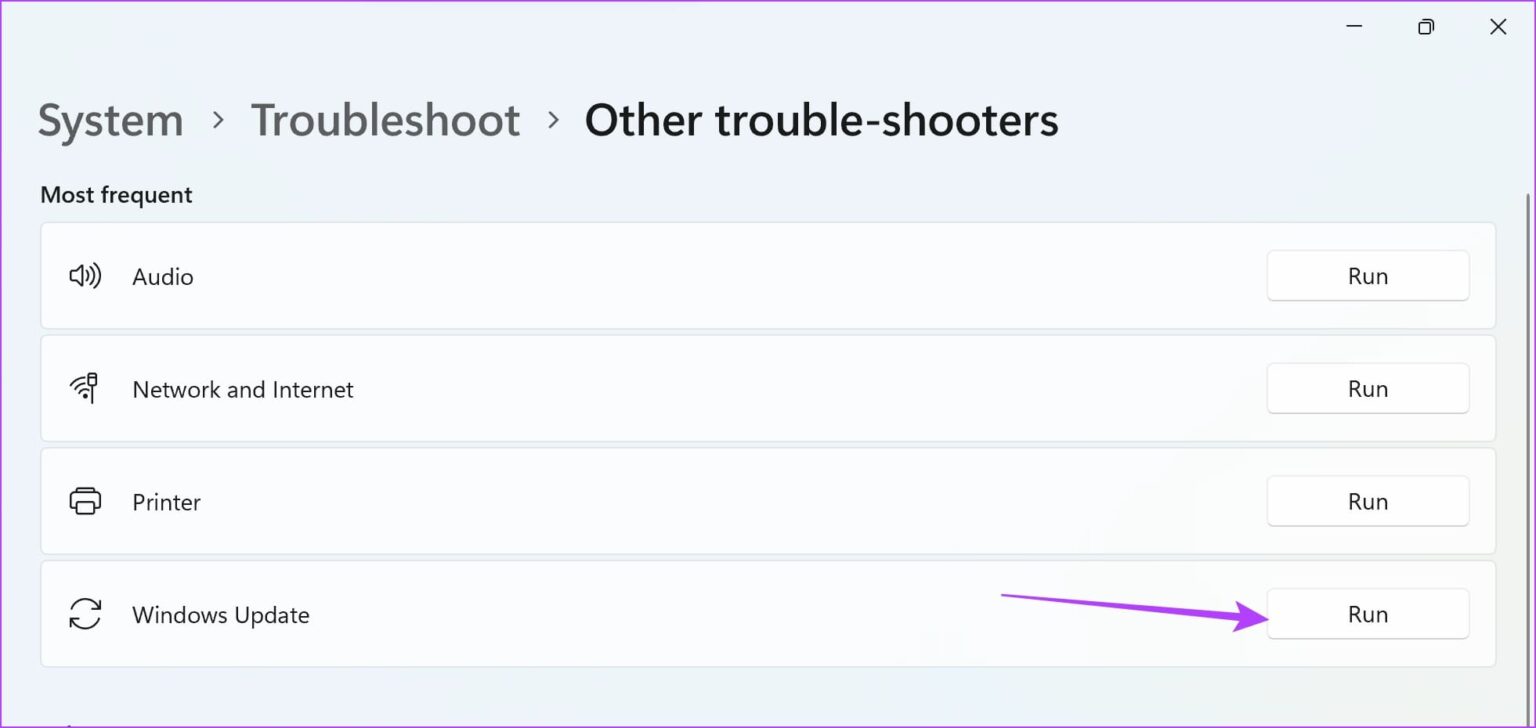This screenshot has height=728, width=1536.
Task: Select the Audio row label
Action: pos(163,277)
